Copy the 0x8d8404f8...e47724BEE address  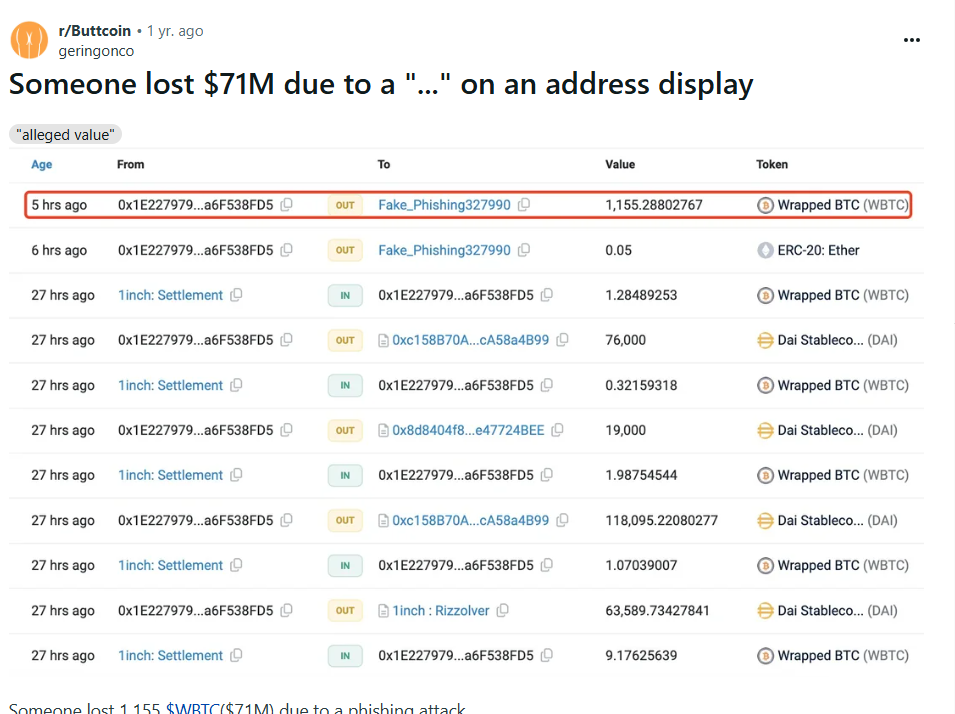pyautogui.click(x=557, y=430)
